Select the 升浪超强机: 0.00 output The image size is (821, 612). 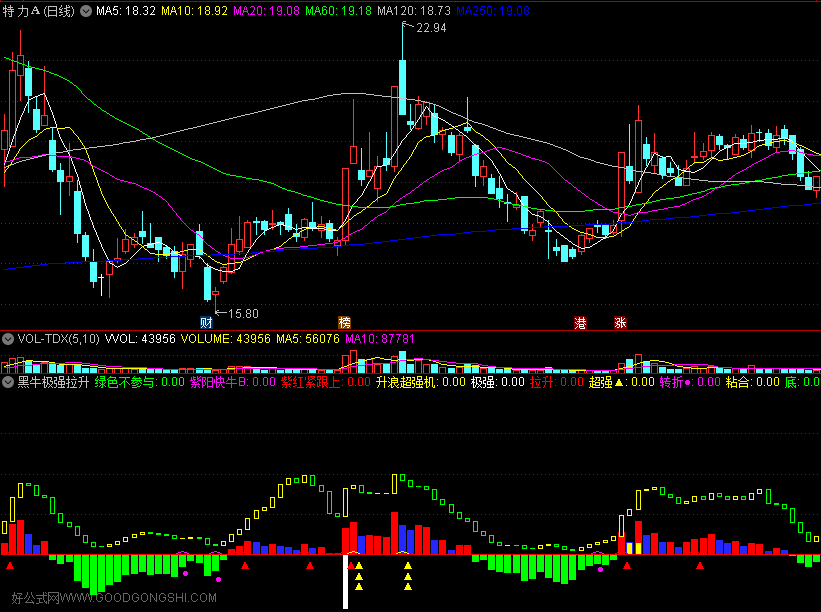click(x=420, y=382)
